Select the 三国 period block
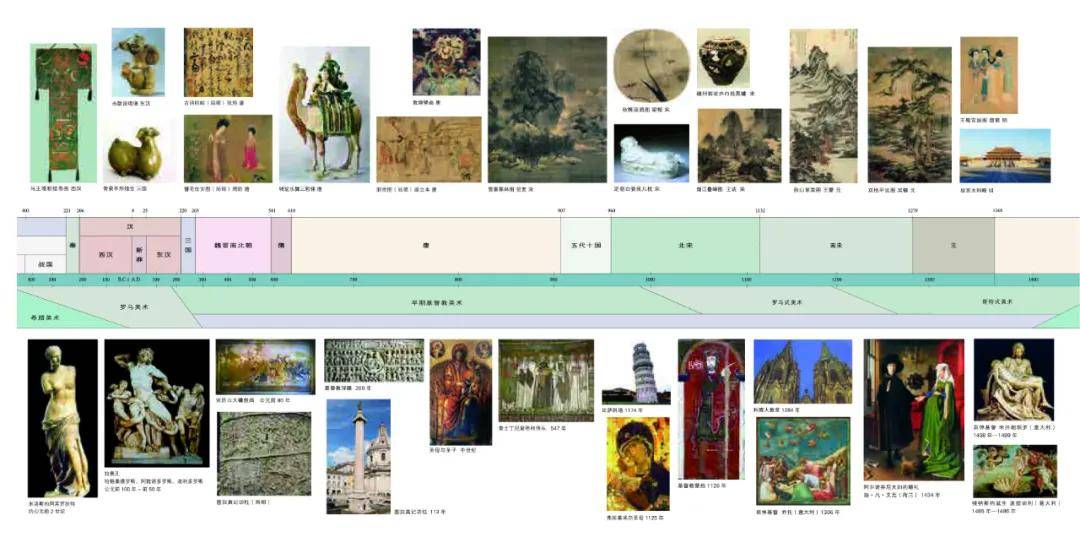 click(x=188, y=246)
